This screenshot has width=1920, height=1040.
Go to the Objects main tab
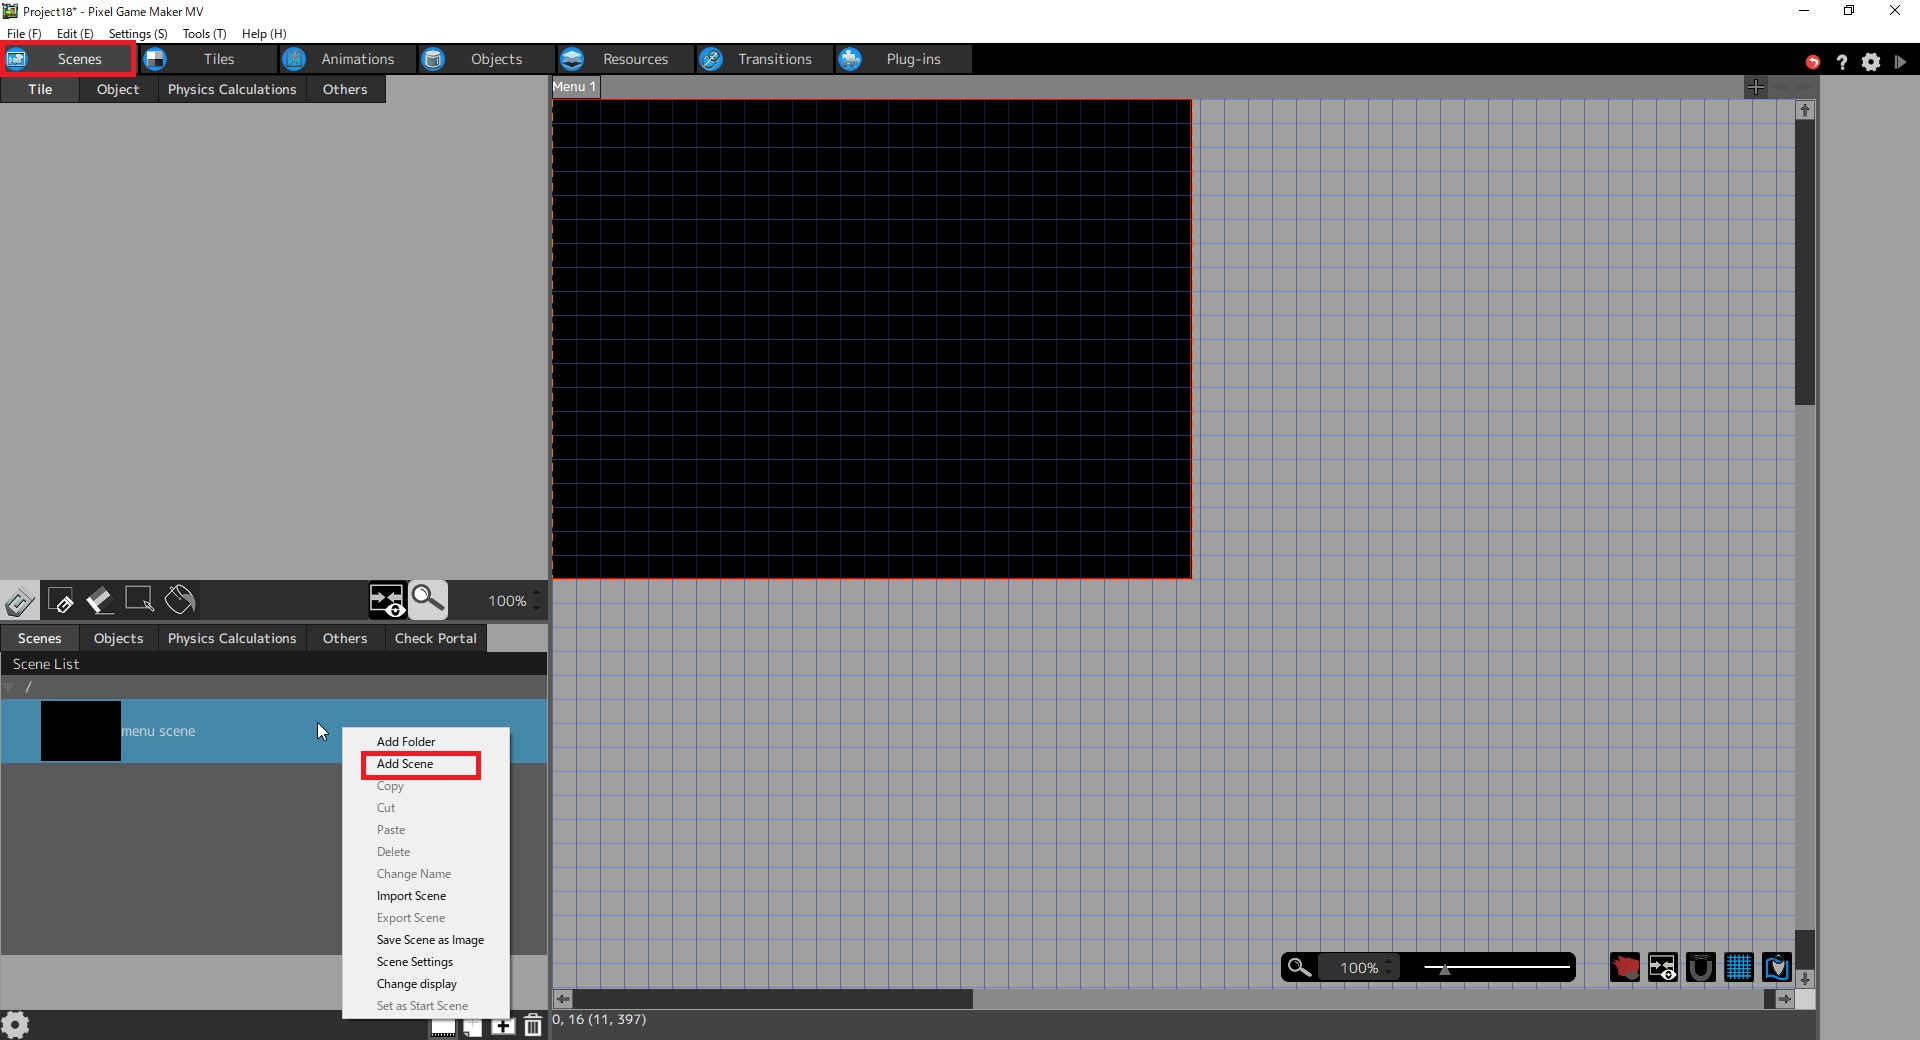(485, 59)
